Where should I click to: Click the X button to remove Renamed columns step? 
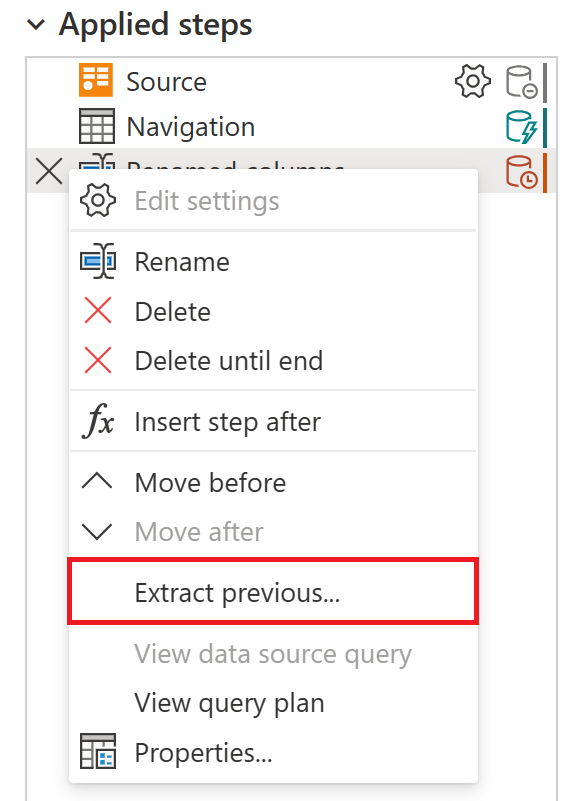point(47,171)
